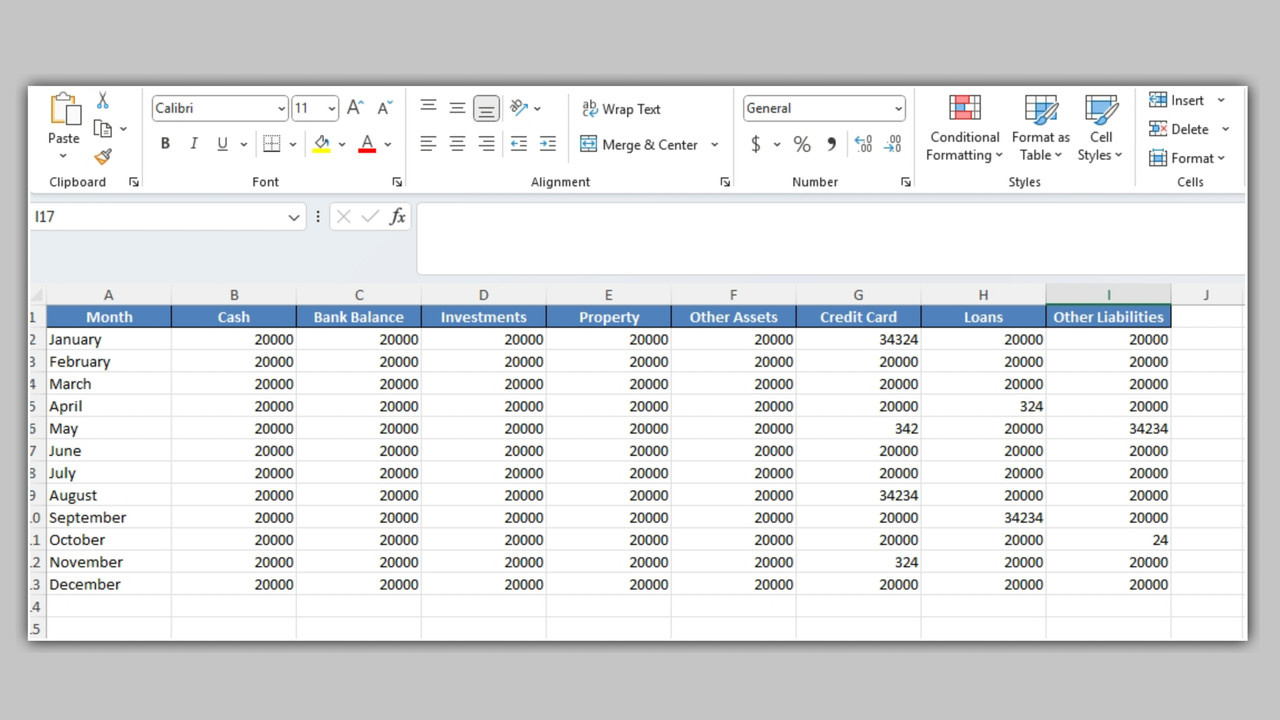
Task: Click Merge & Center button
Action: point(639,145)
